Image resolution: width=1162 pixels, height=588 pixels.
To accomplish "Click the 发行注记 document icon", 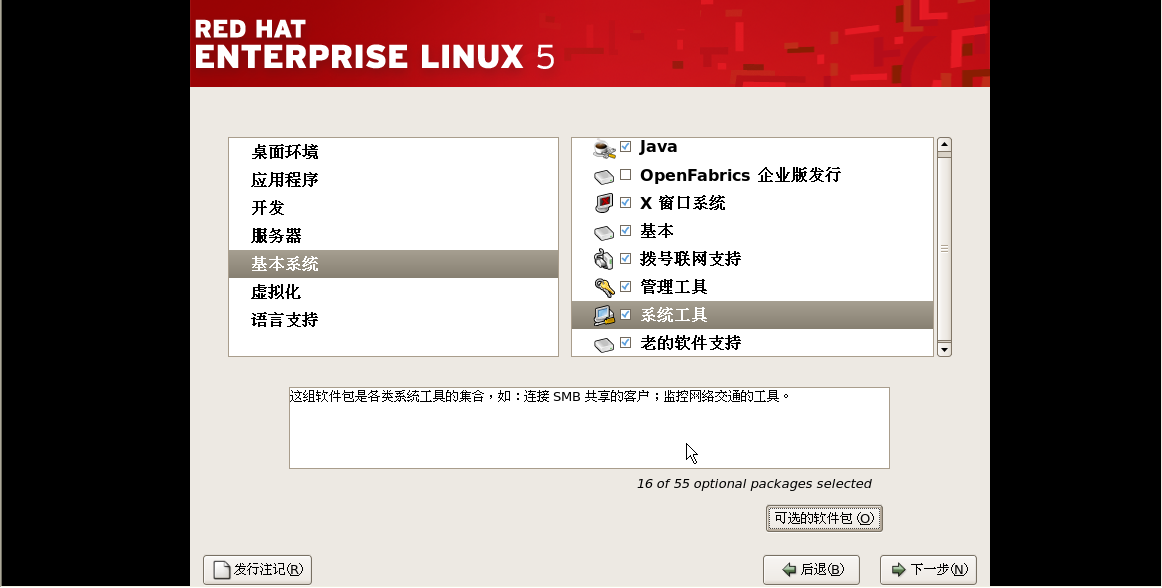I will pyautogui.click(x=220, y=569).
